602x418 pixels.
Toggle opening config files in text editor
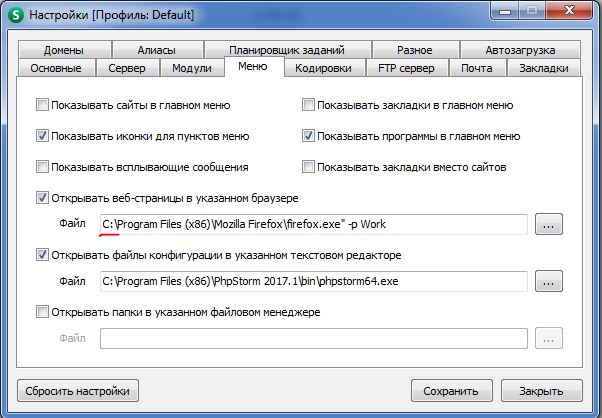point(42,256)
